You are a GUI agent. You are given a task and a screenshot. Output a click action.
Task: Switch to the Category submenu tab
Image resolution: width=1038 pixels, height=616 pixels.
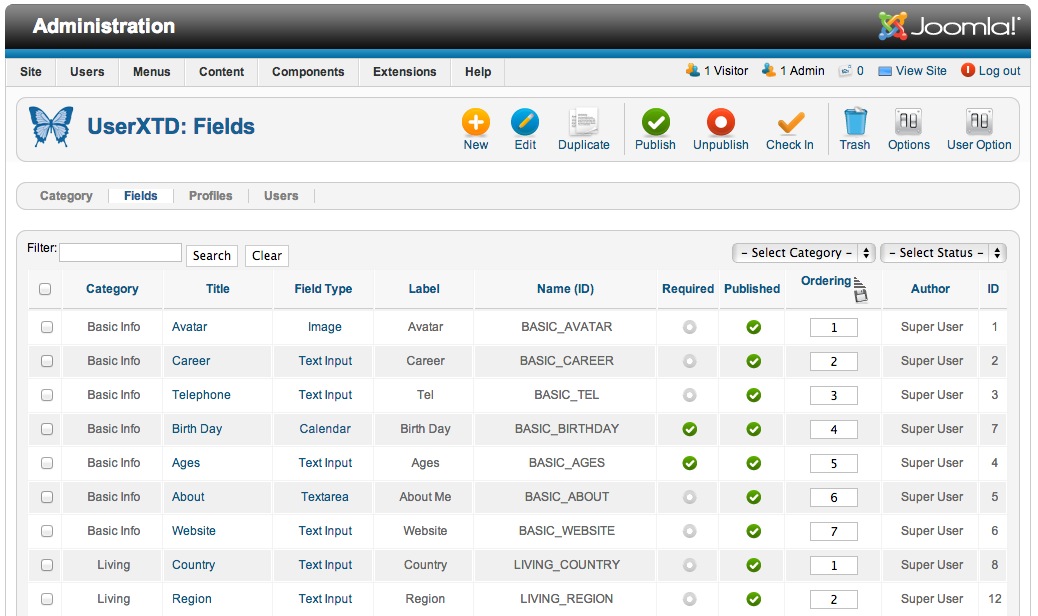pos(66,196)
